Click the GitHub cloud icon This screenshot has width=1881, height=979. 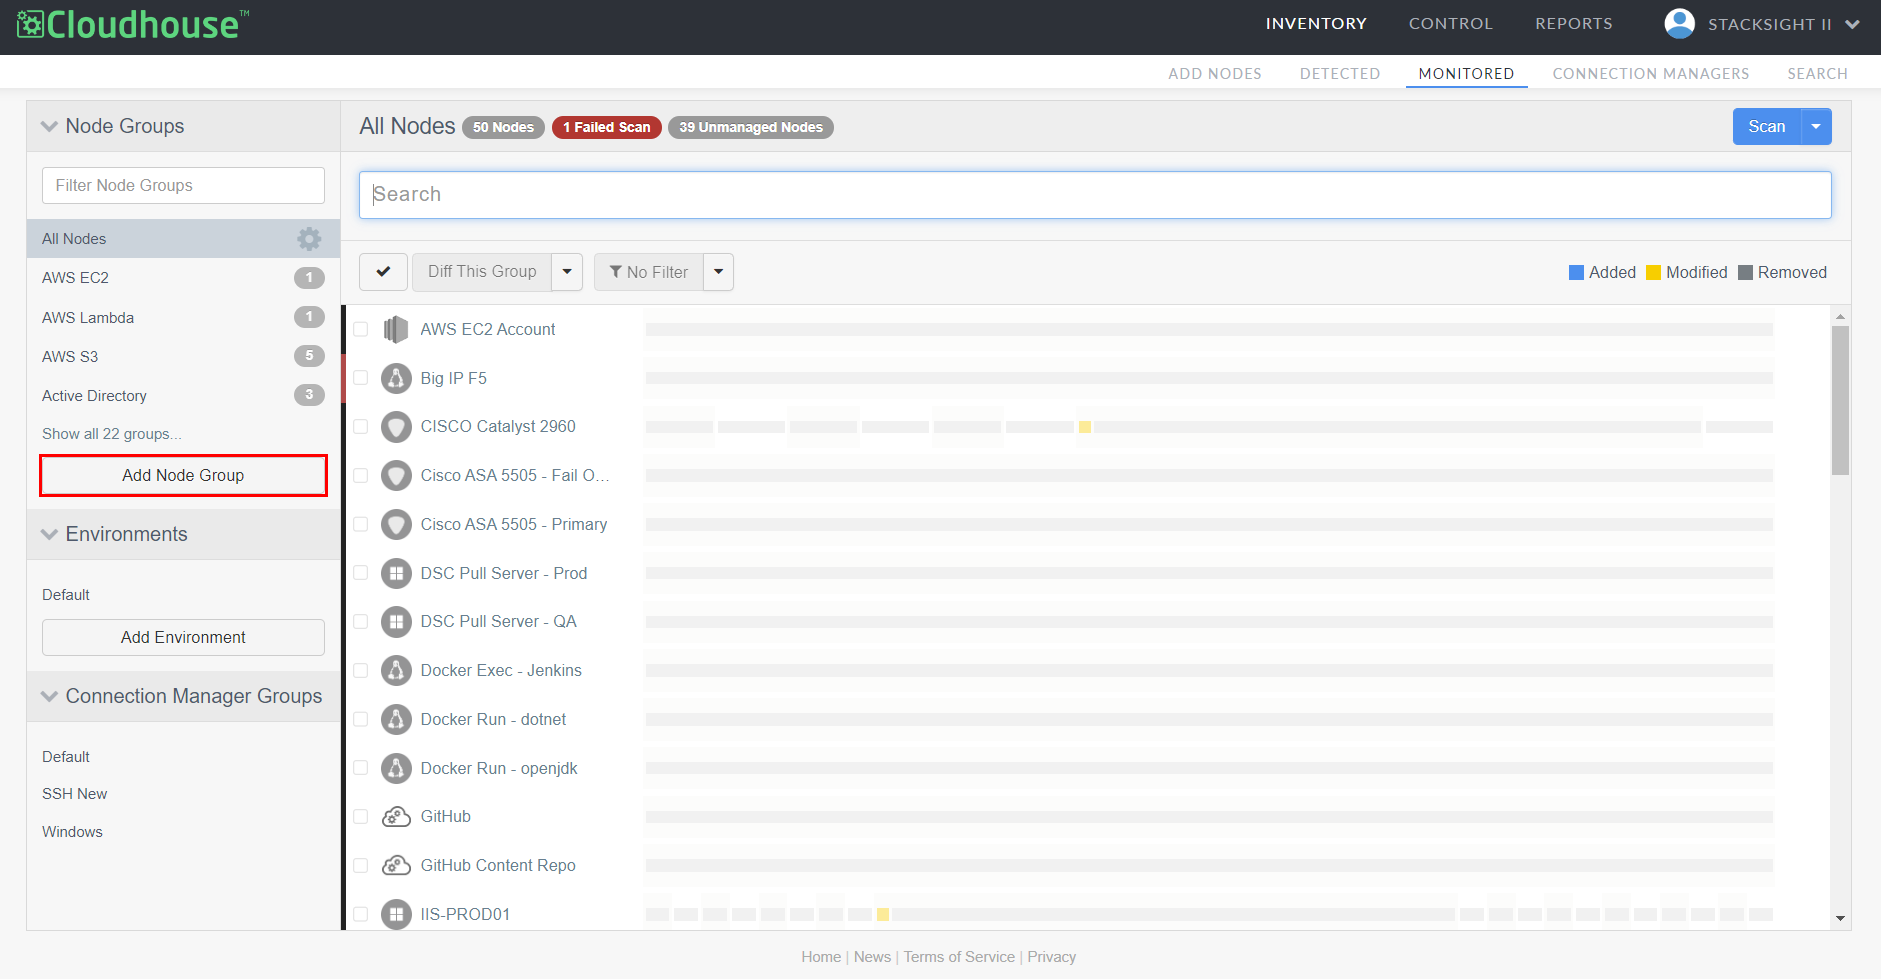coord(396,817)
